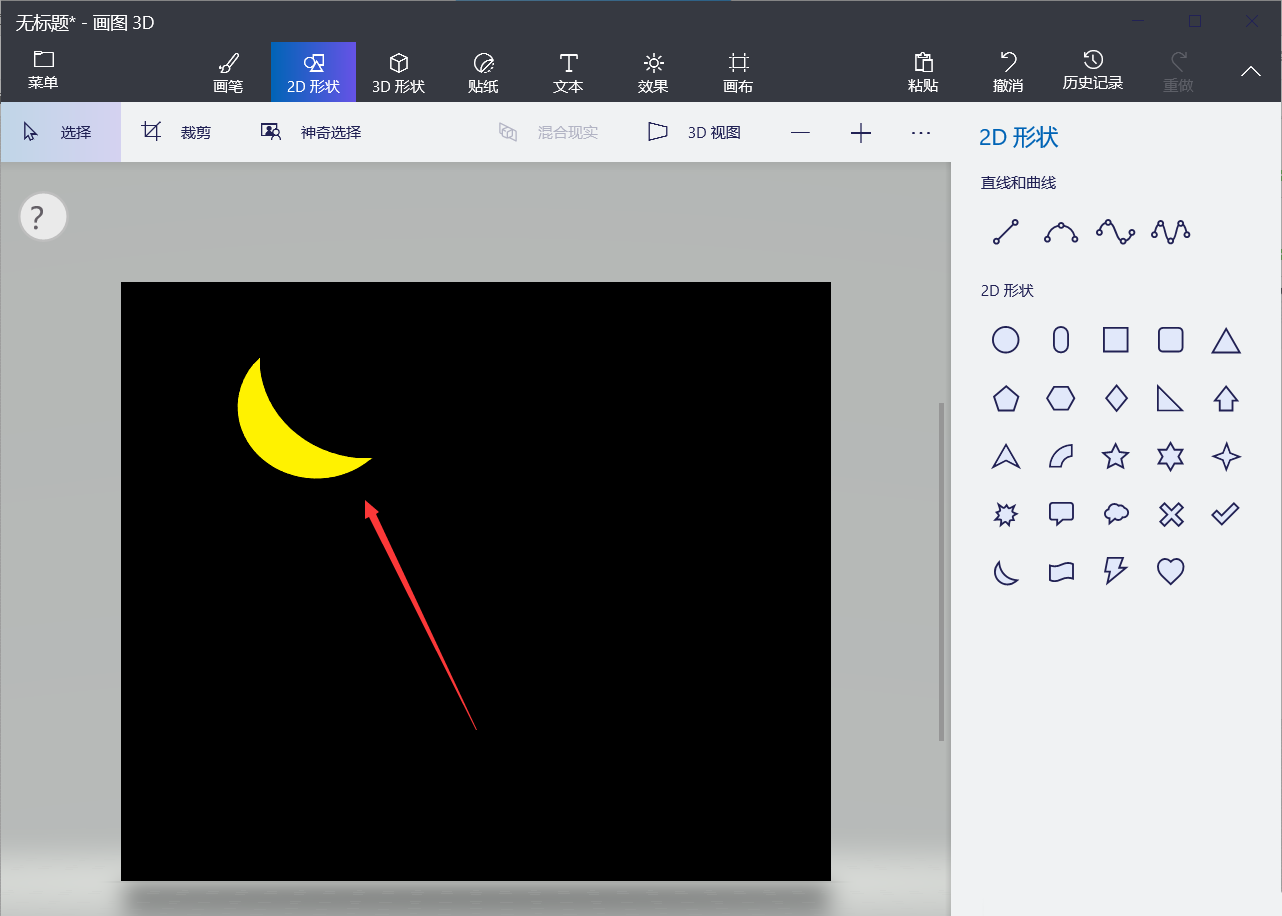The height and width of the screenshot is (916, 1282).
Task: Zoom in with the plus button
Action: (861, 133)
